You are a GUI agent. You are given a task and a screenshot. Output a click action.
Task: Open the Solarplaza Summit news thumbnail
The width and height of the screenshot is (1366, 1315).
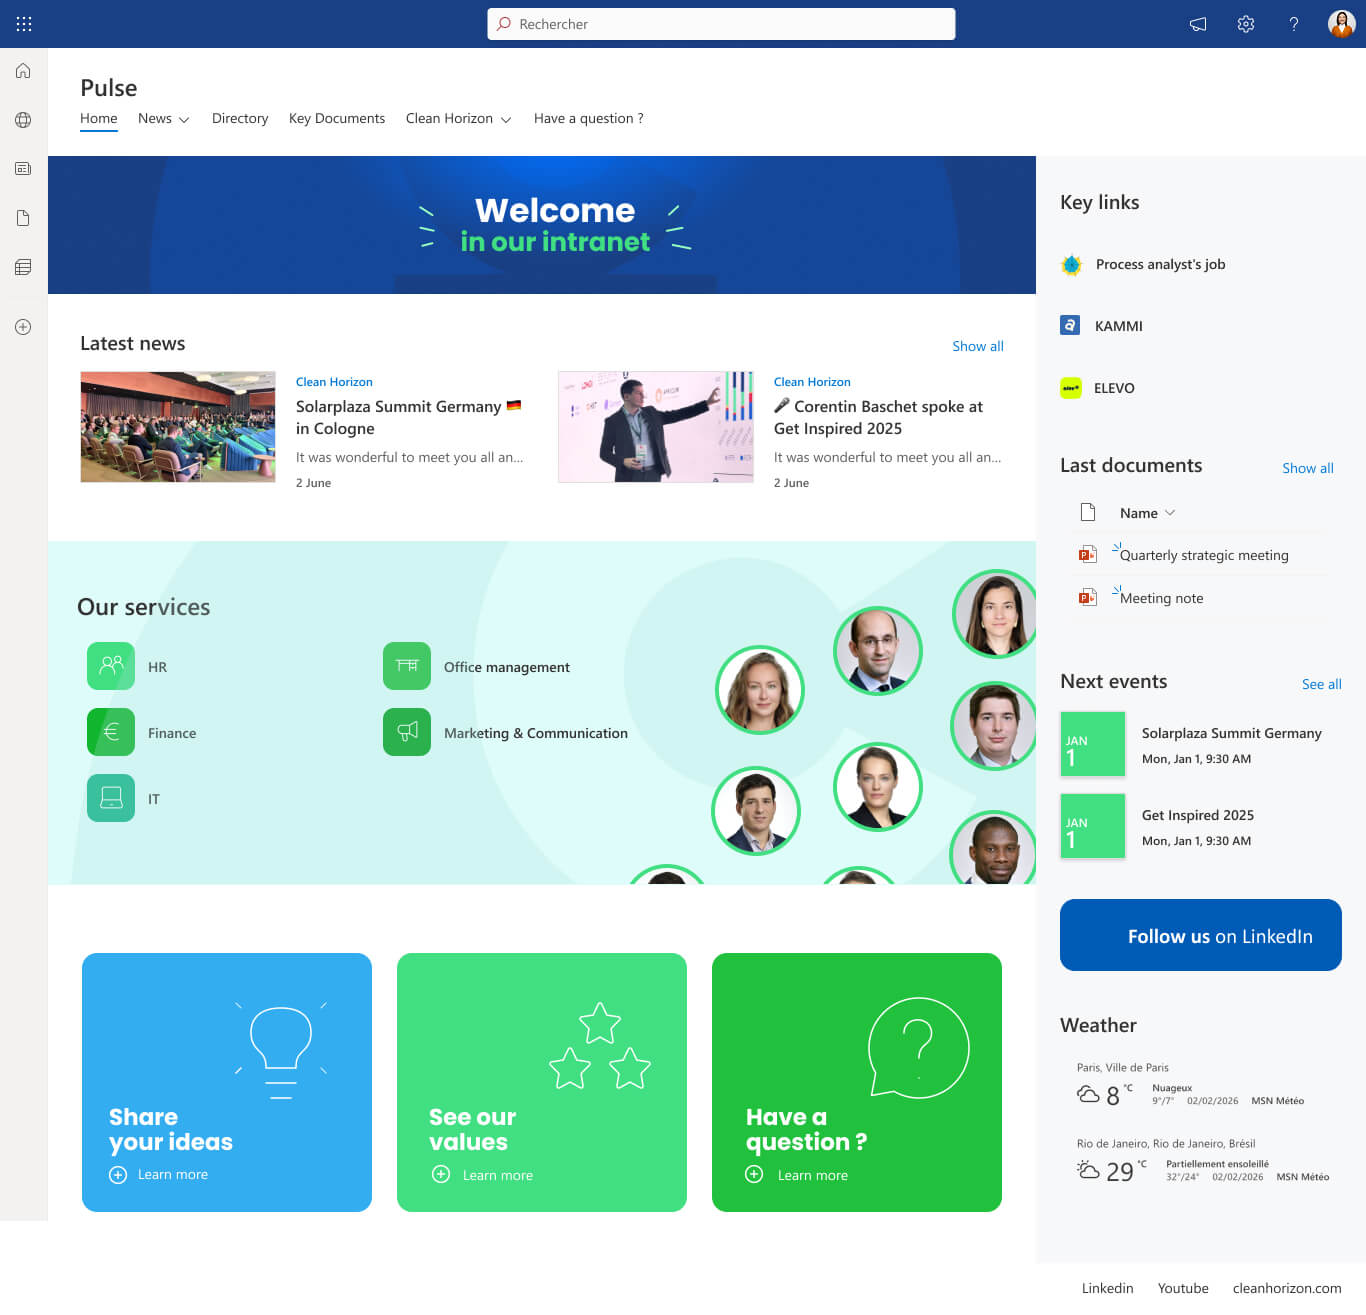click(x=178, y=427)
